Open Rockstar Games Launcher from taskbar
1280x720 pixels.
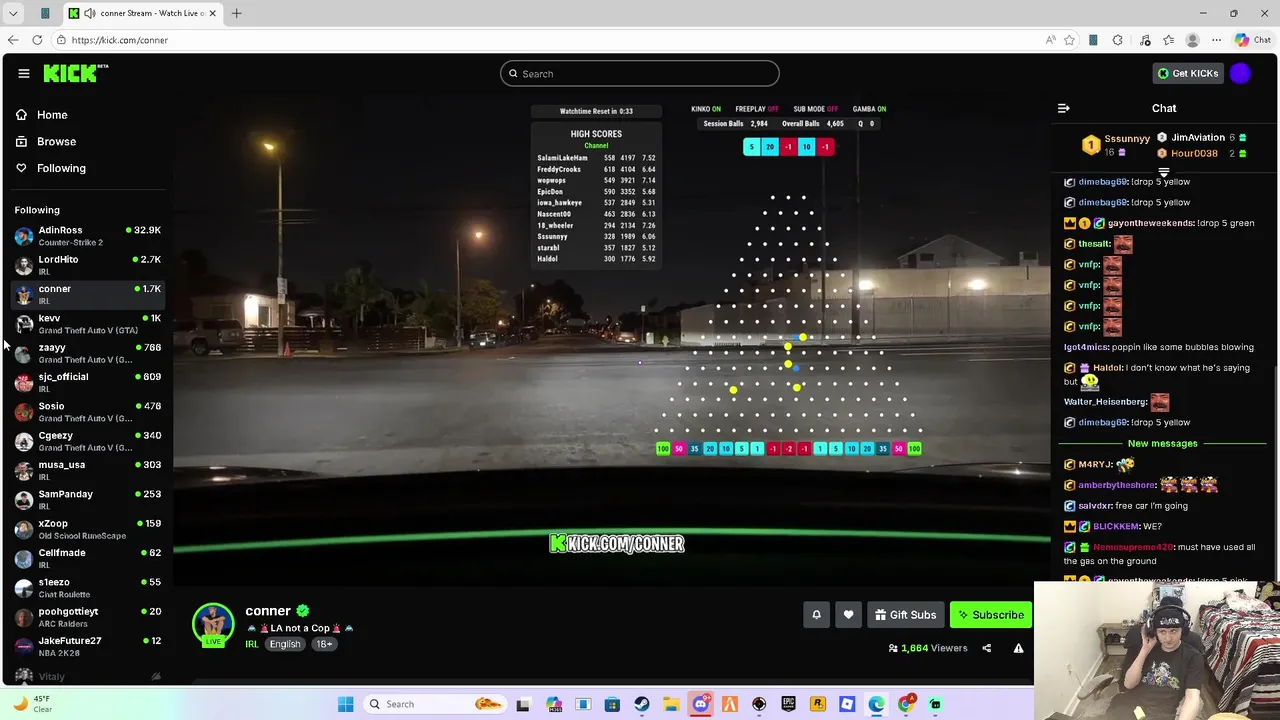(x=818, y=704)
